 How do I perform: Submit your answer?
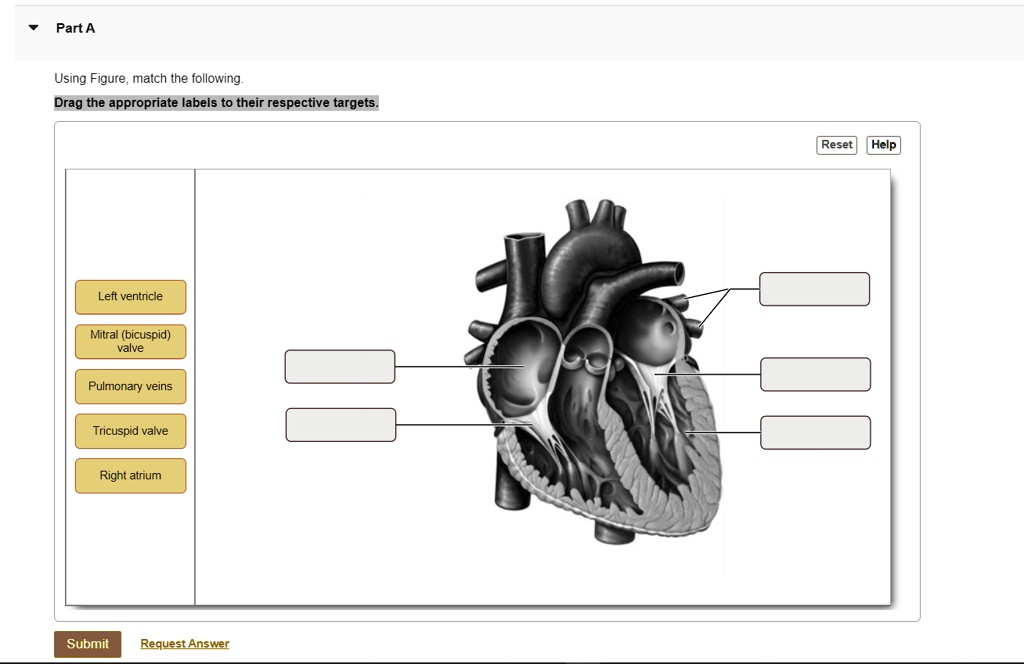87,643
